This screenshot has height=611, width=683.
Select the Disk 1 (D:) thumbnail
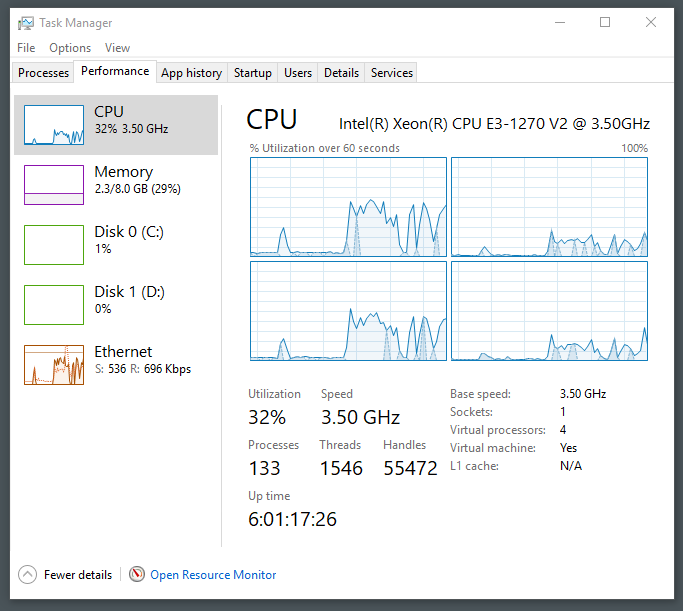coord(54,305)
